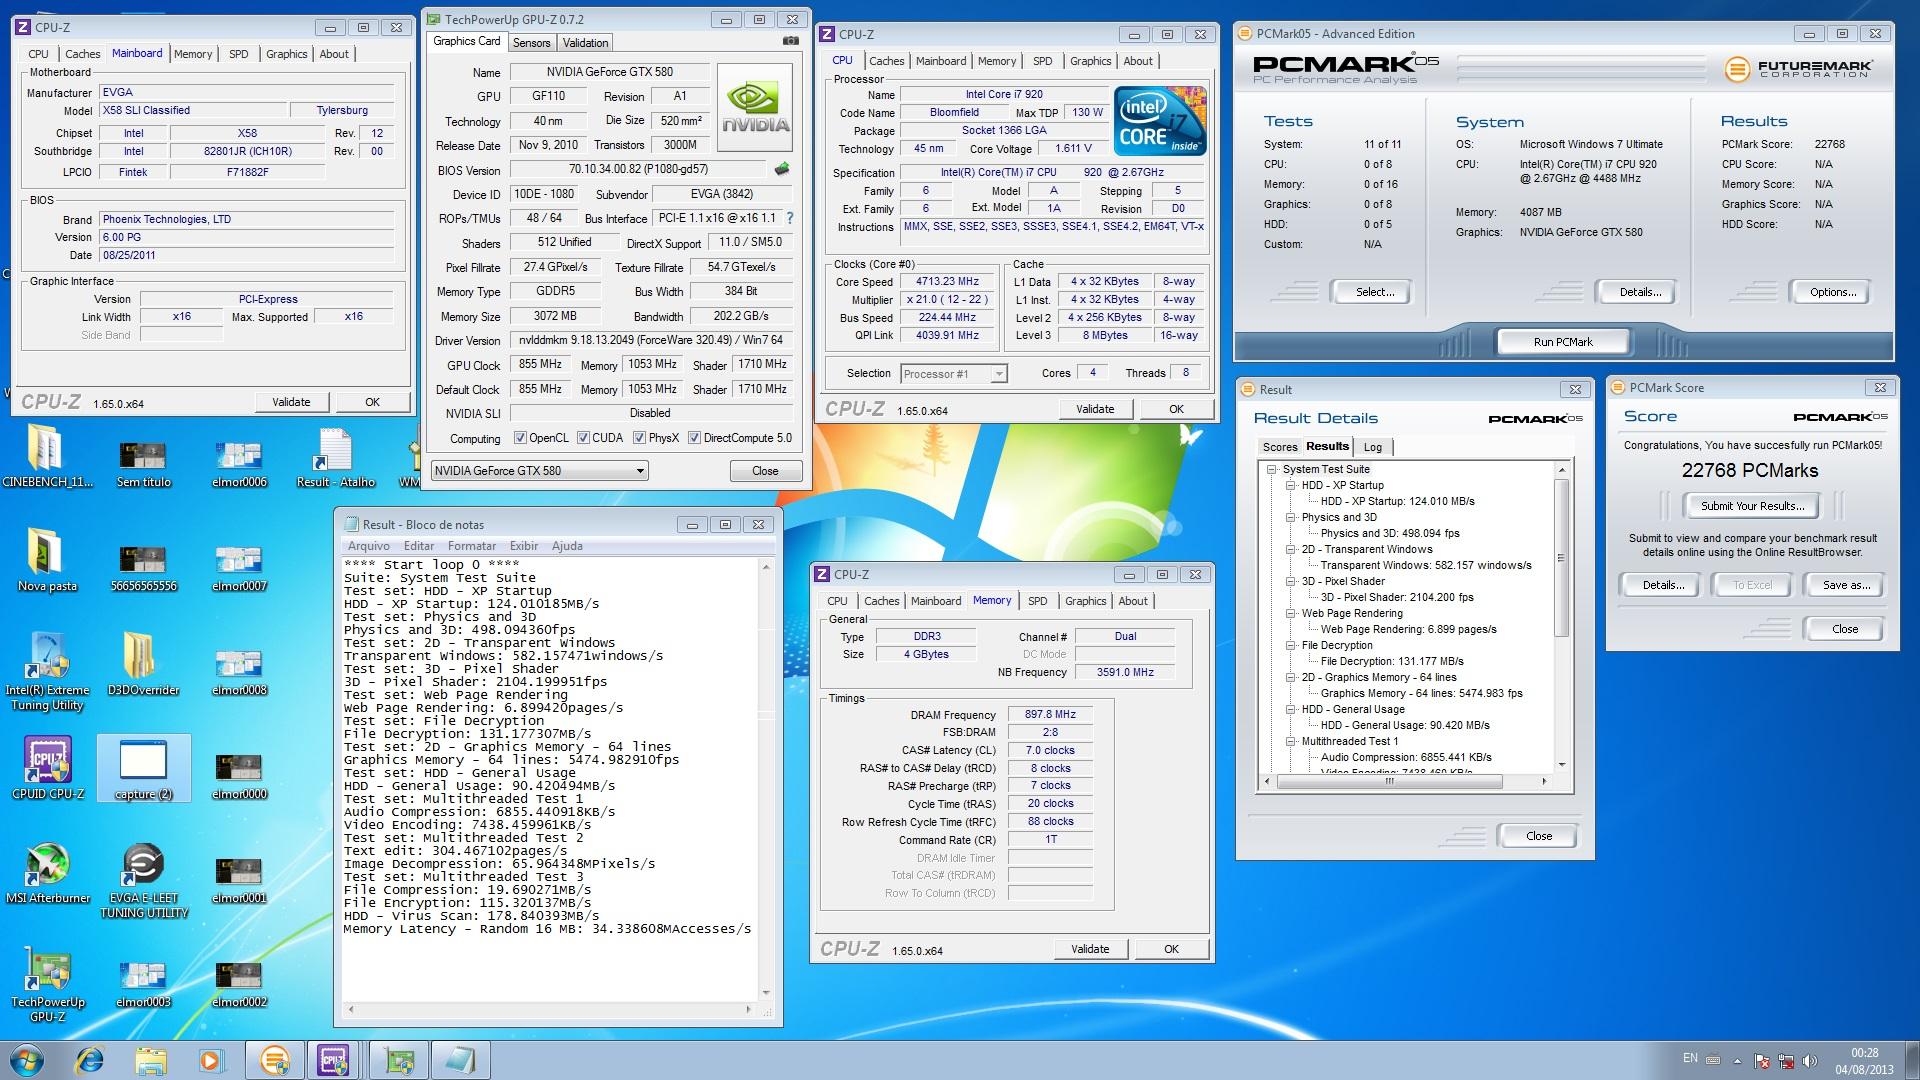Click Validate in the Mainboard CPU-Z window
This screenshot has width=1920, height=1080.
pyautogui.click(x=291, y=402)
